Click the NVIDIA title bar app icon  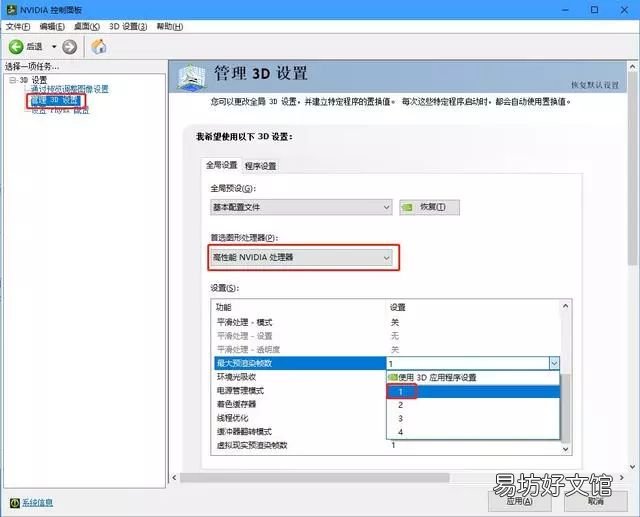(x=12, y=9)
